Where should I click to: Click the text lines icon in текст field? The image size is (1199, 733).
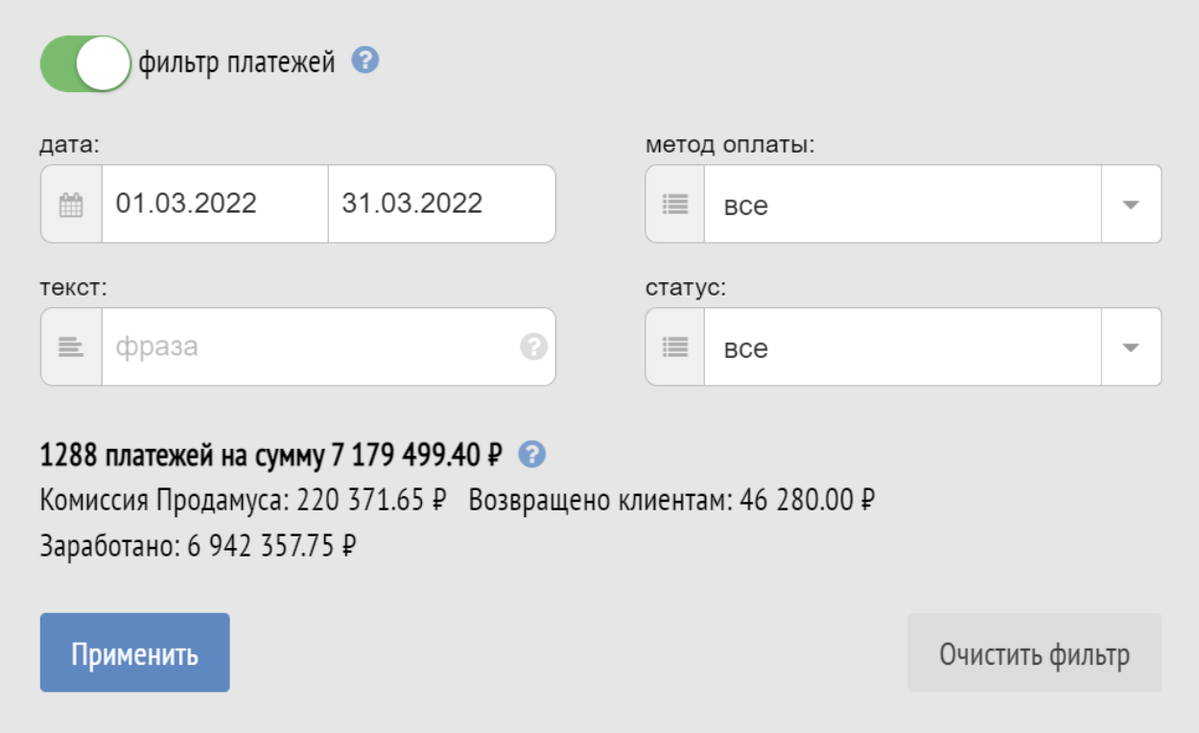pyautogui.click(x=71, y=347)
